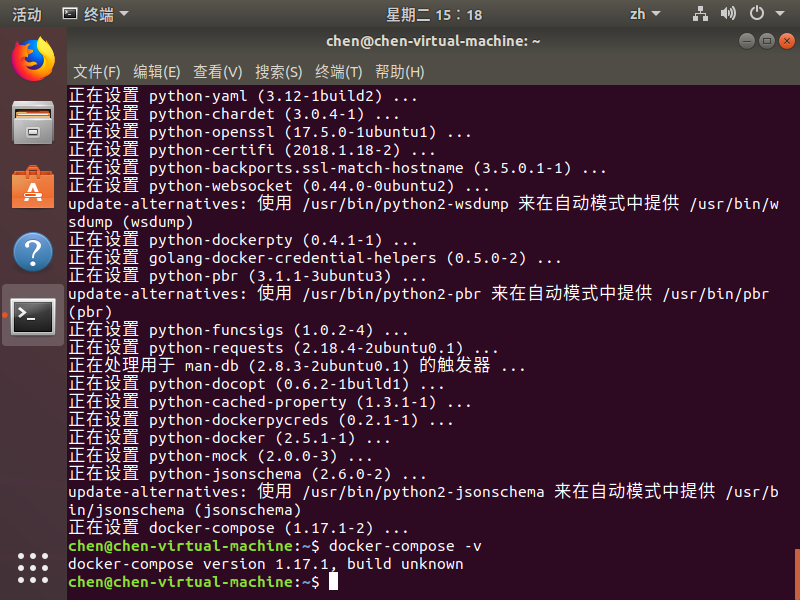Click the 'python-jsonschema (2.6.0-2)' line
Viewport: 800px width, 600px height.
click(x=247, y=474)
